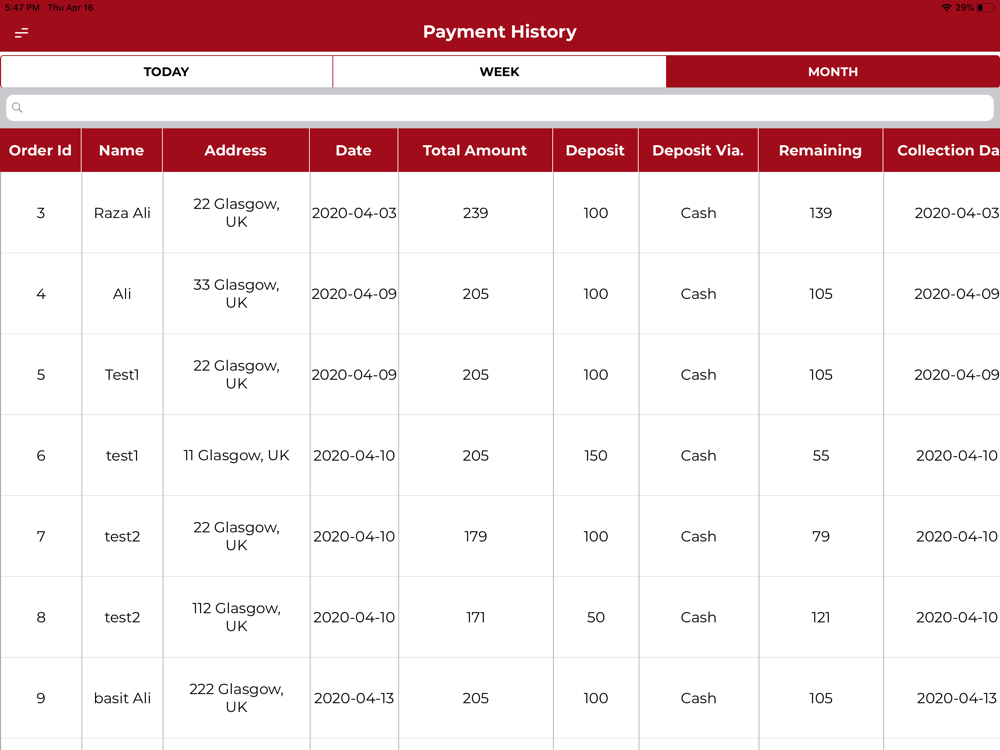The image size is (1000, 750).
Task: Select collection date 2020-04-13
Action: 957,699
